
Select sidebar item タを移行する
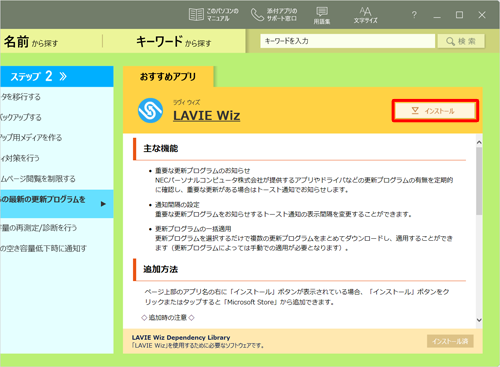tap(21, 97)
